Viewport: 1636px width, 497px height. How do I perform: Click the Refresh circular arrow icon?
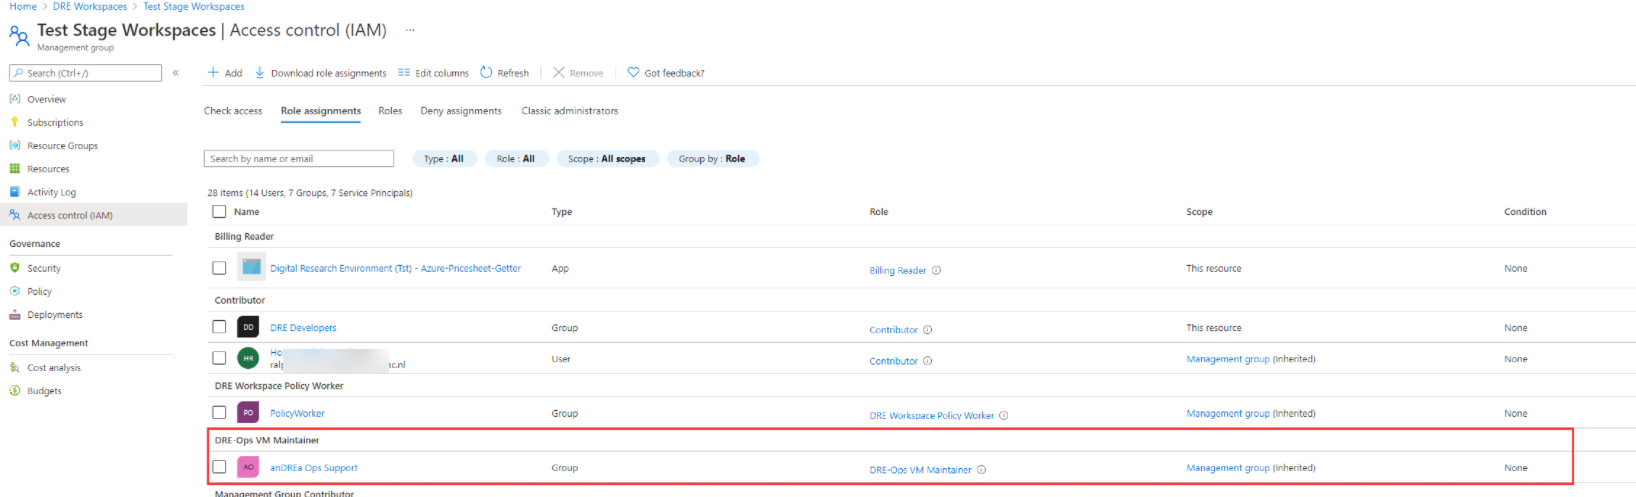pyautogui.click(x=486, y=72)
